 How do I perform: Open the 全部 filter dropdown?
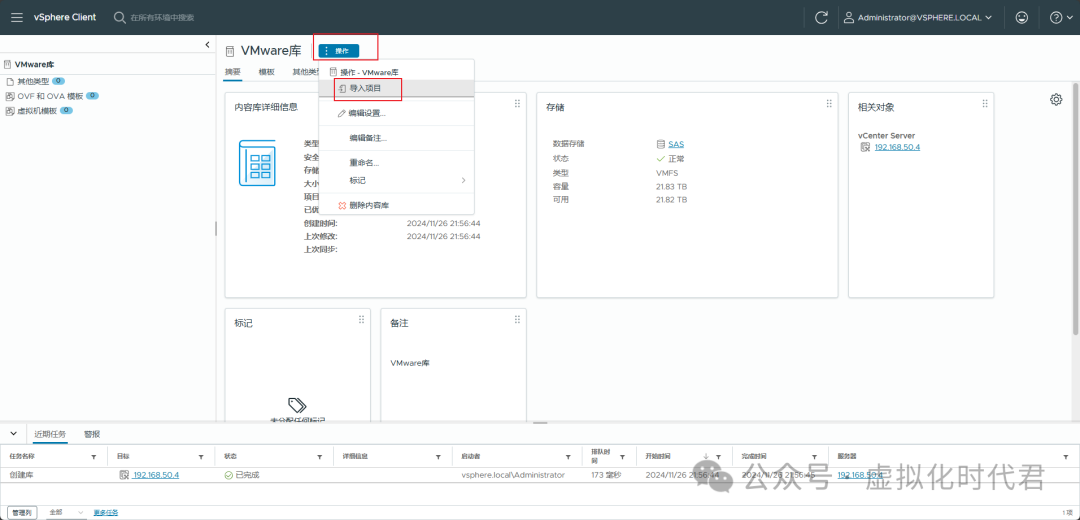(65, 512)
